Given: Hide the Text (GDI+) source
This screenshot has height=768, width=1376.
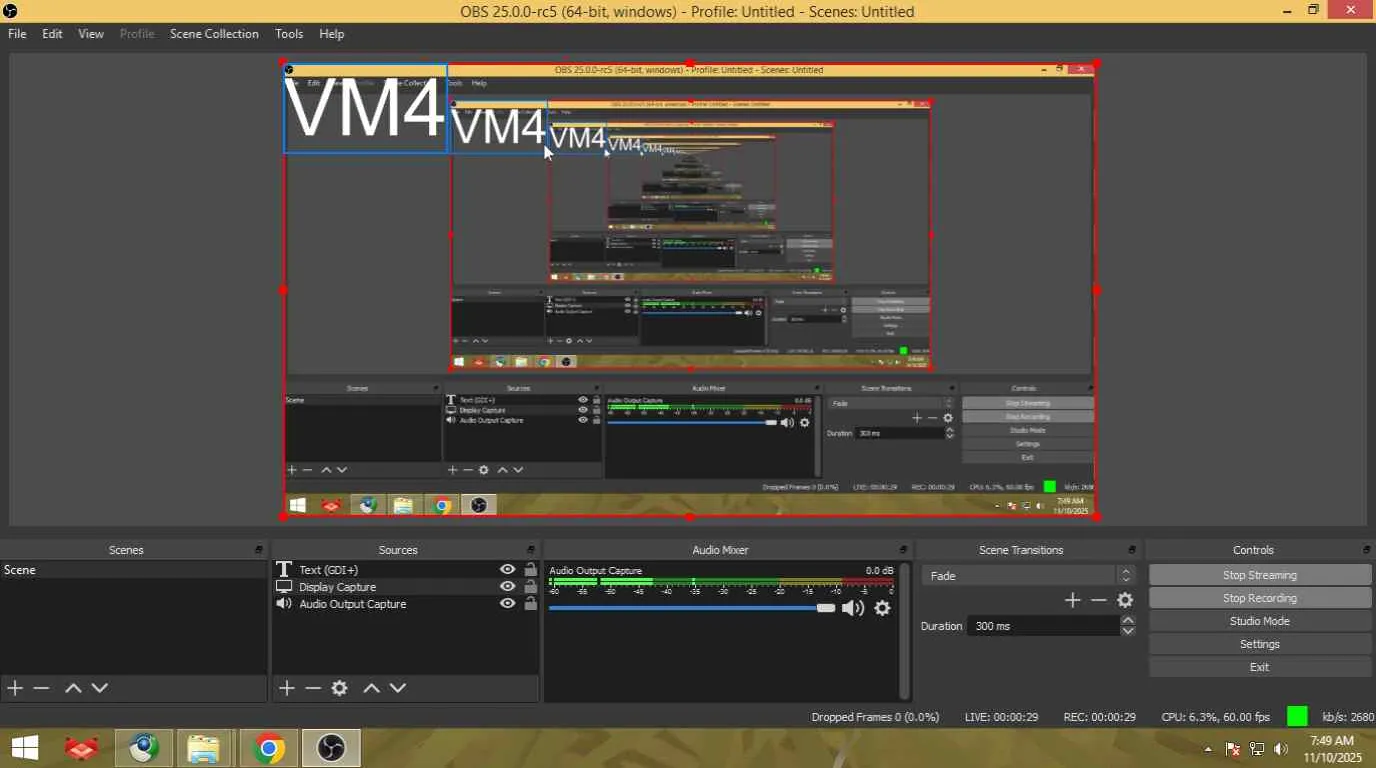Looking at the screenshot, I should [x=508, y=570].
